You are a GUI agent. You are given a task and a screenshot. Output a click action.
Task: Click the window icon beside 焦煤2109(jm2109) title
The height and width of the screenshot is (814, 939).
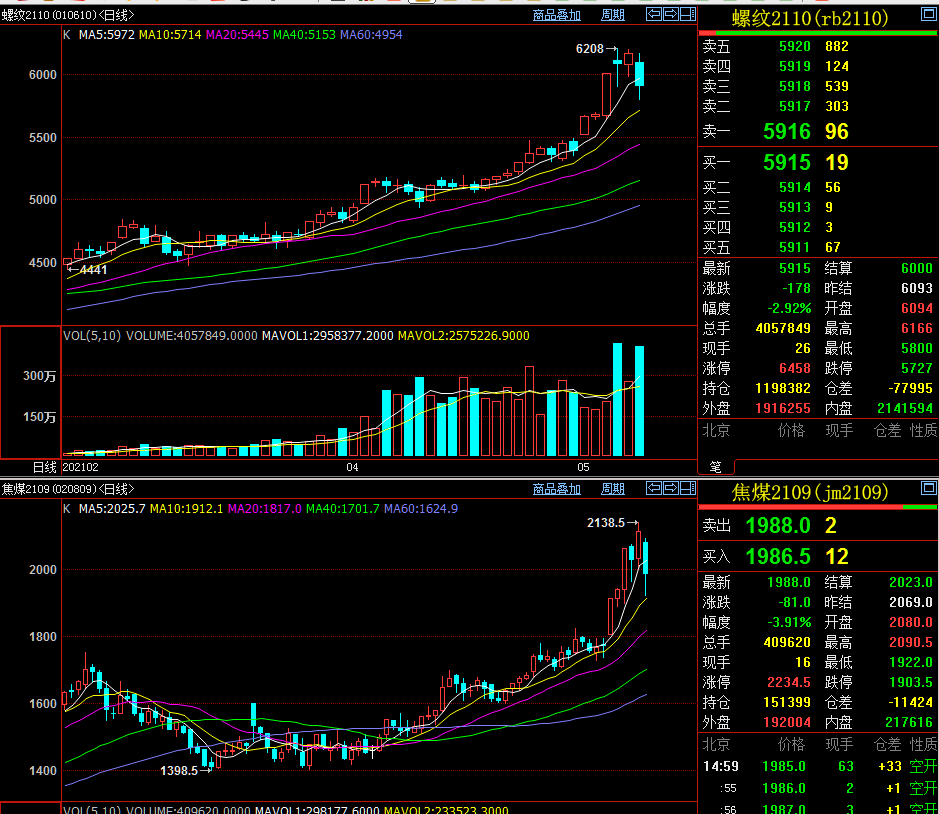point(928,488)
